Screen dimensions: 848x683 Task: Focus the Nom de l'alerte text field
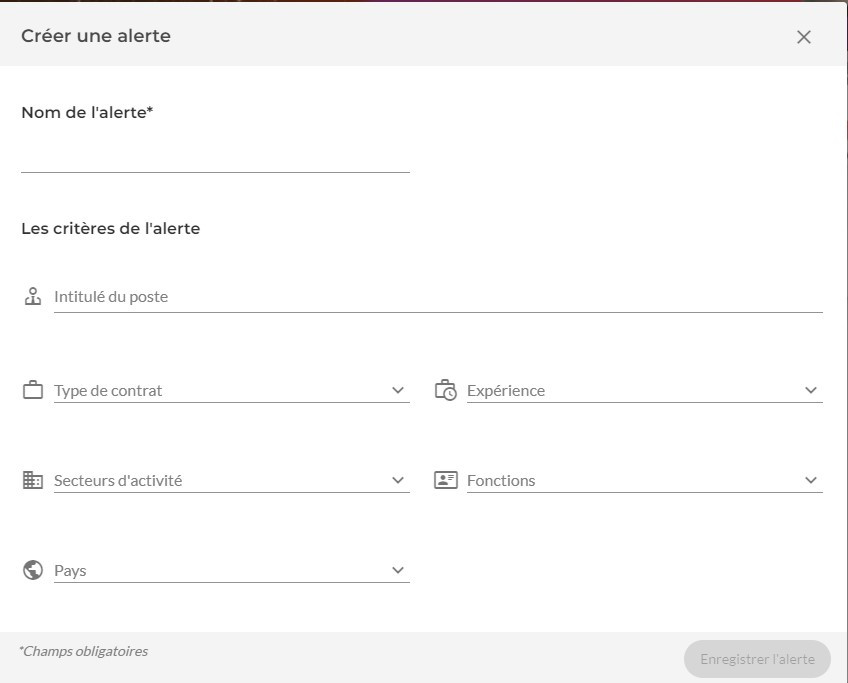[x=215, y=157]
